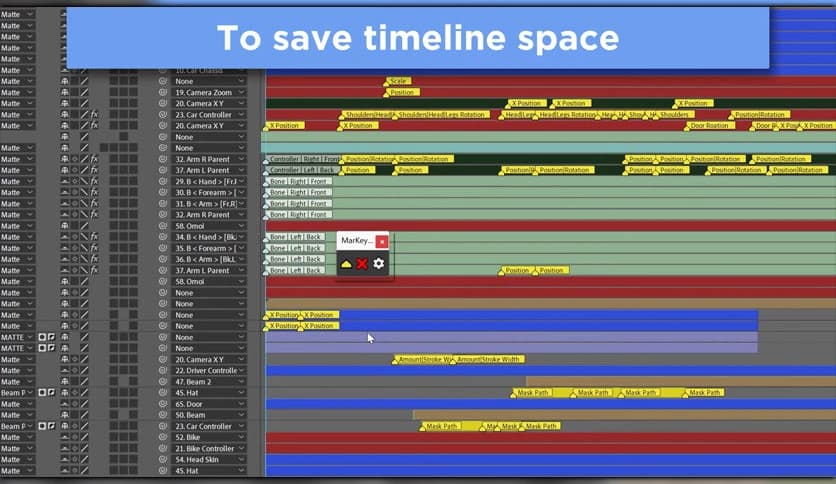Click the pick whip beside 47. Beam 2

point(163,382)
